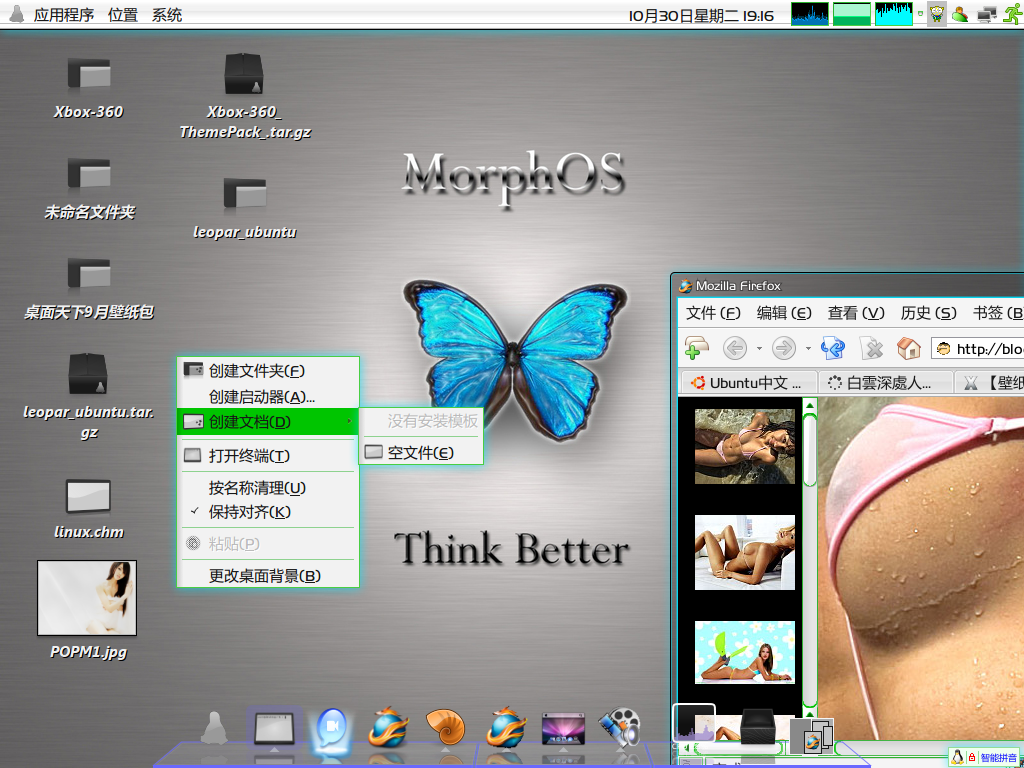
Task: Click the Firefox dock icon beside the galaxy desktop icon
Action: (x=505, y=727)
